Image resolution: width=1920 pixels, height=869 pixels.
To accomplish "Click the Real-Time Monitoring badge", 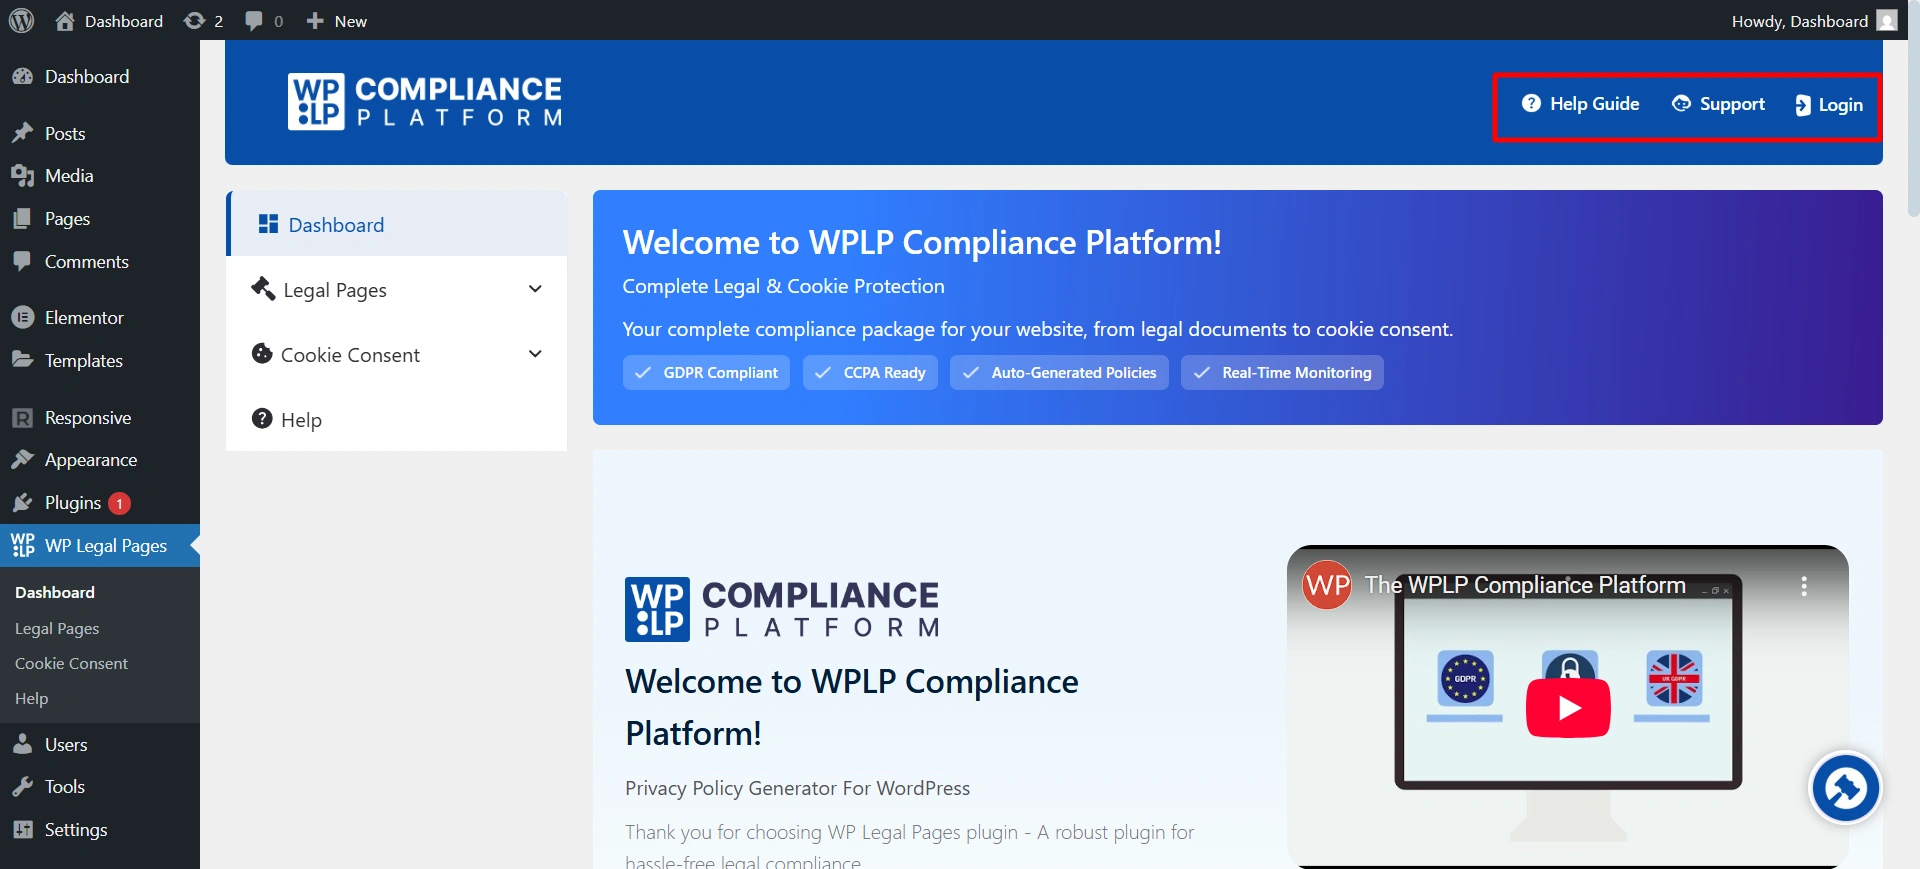I will pos(1282,372).
